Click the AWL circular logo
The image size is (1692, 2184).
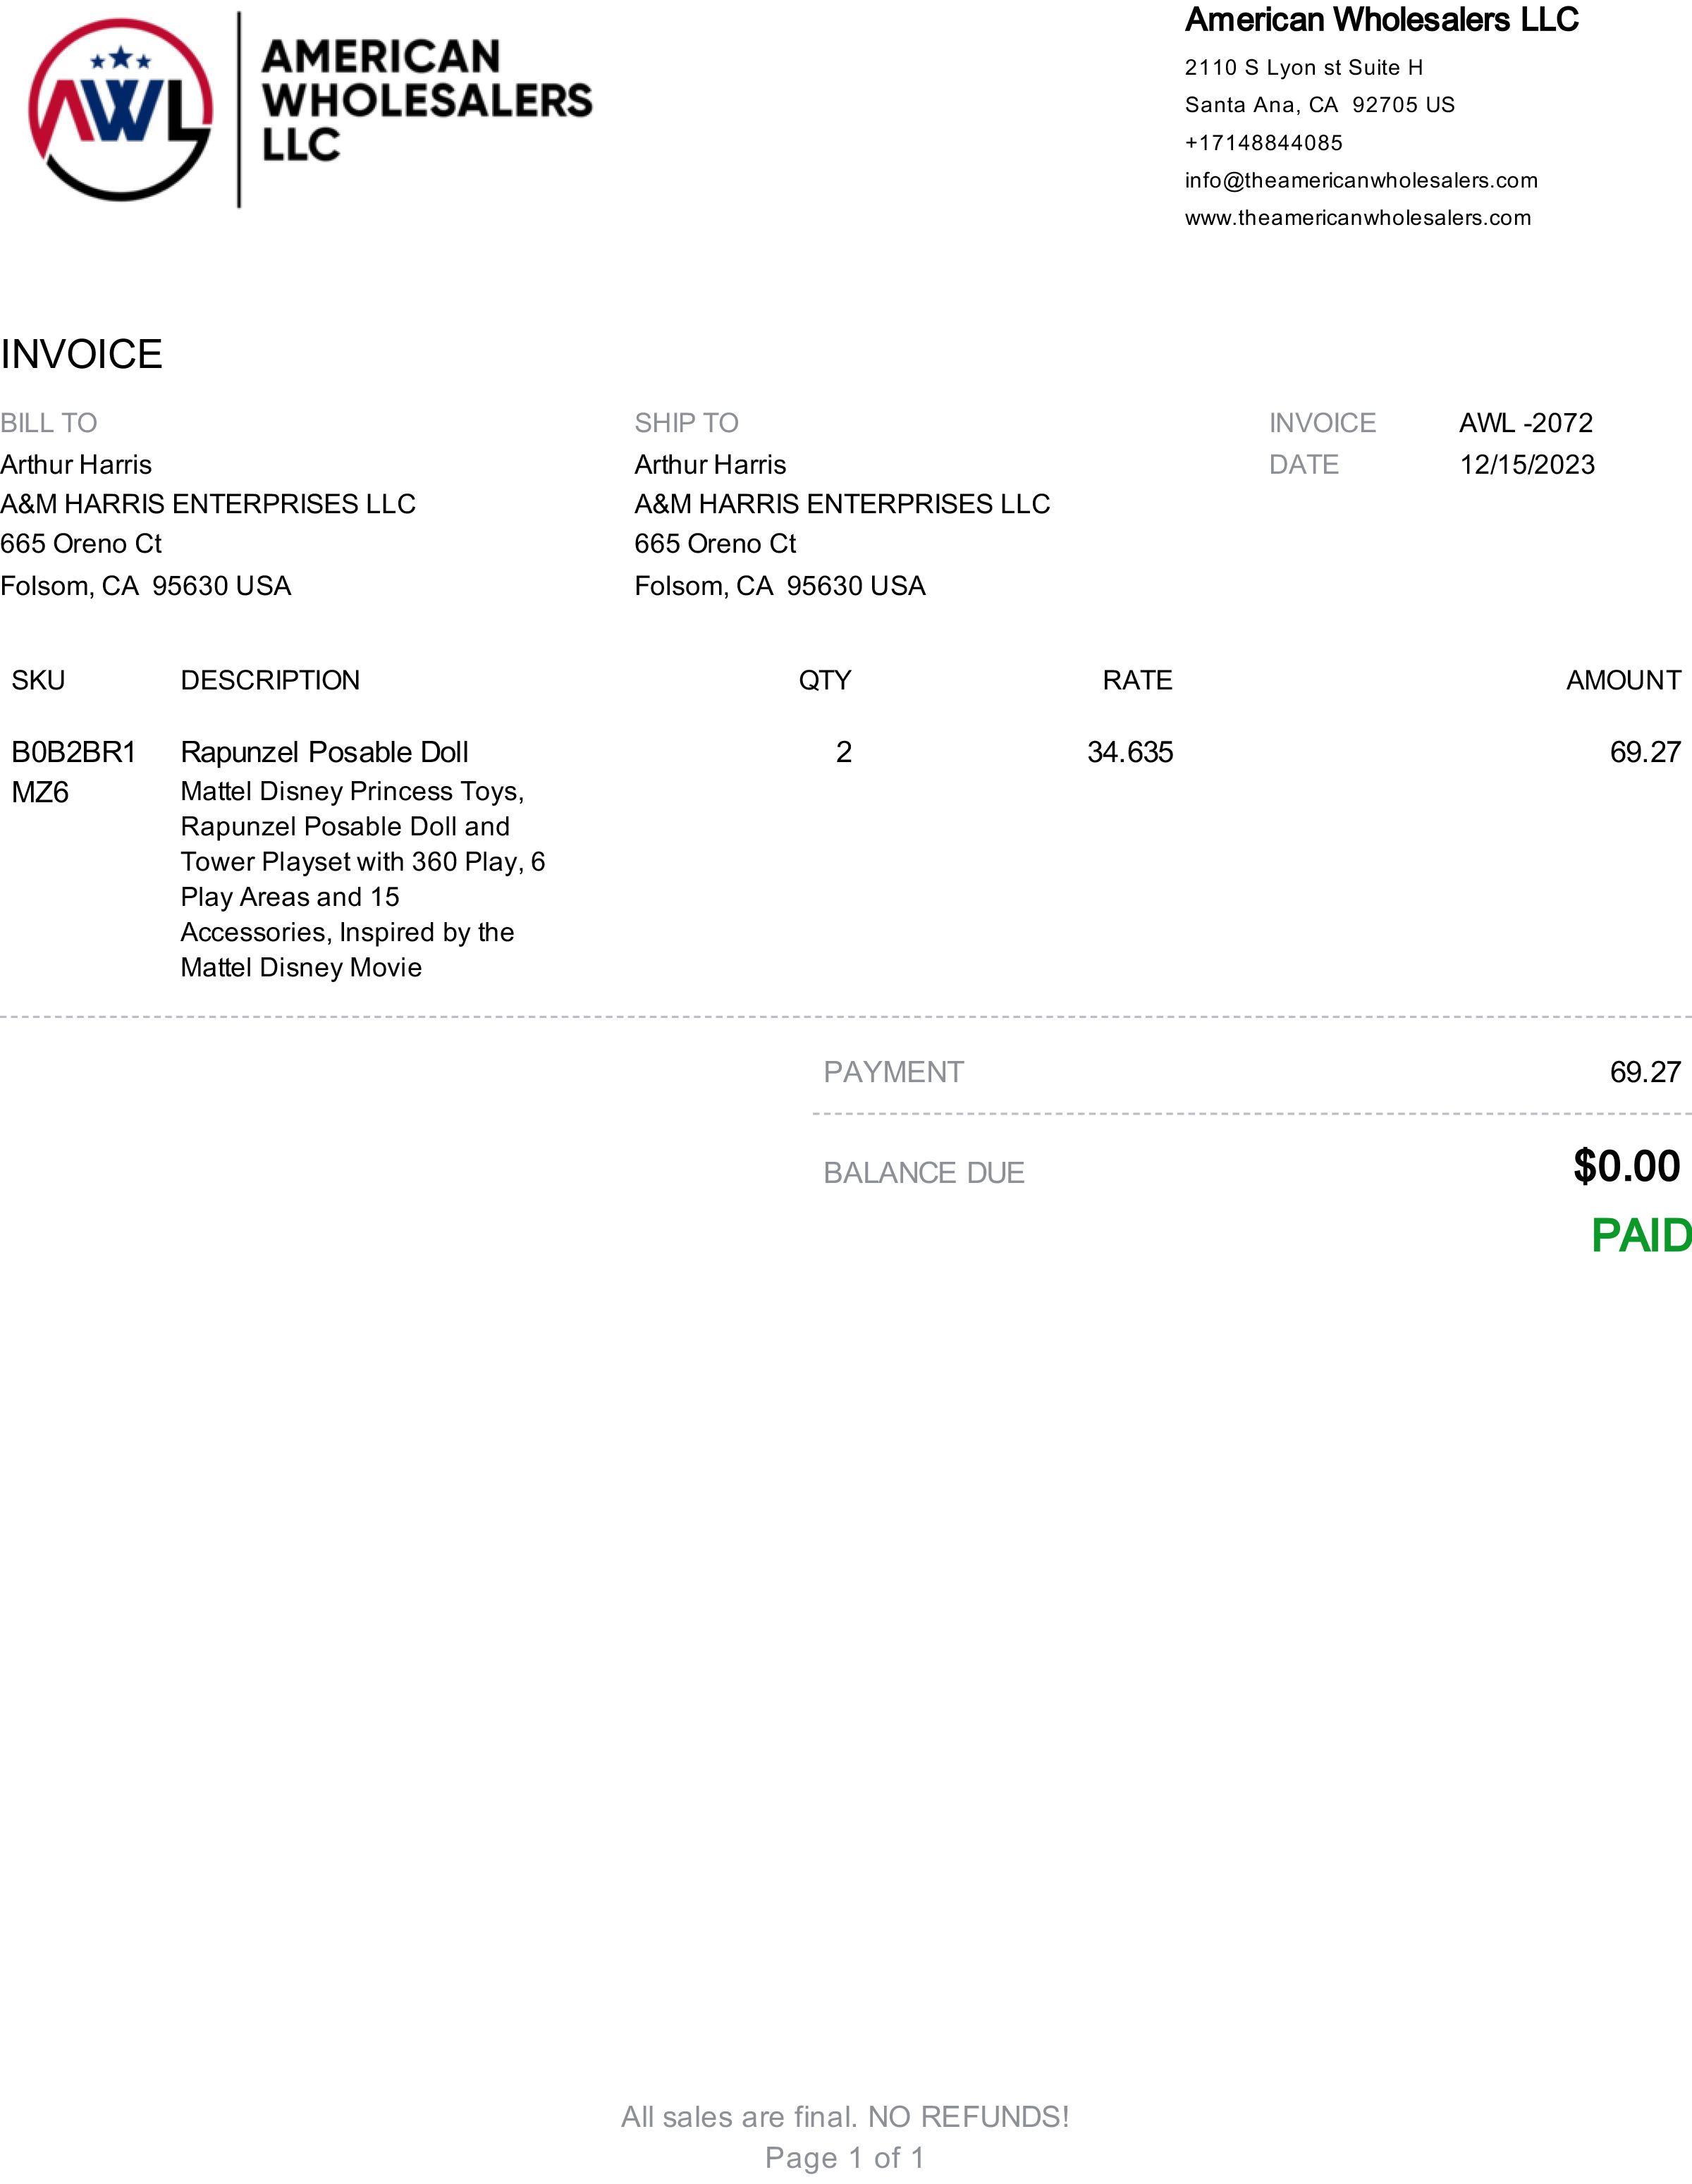tap(121, 110)
